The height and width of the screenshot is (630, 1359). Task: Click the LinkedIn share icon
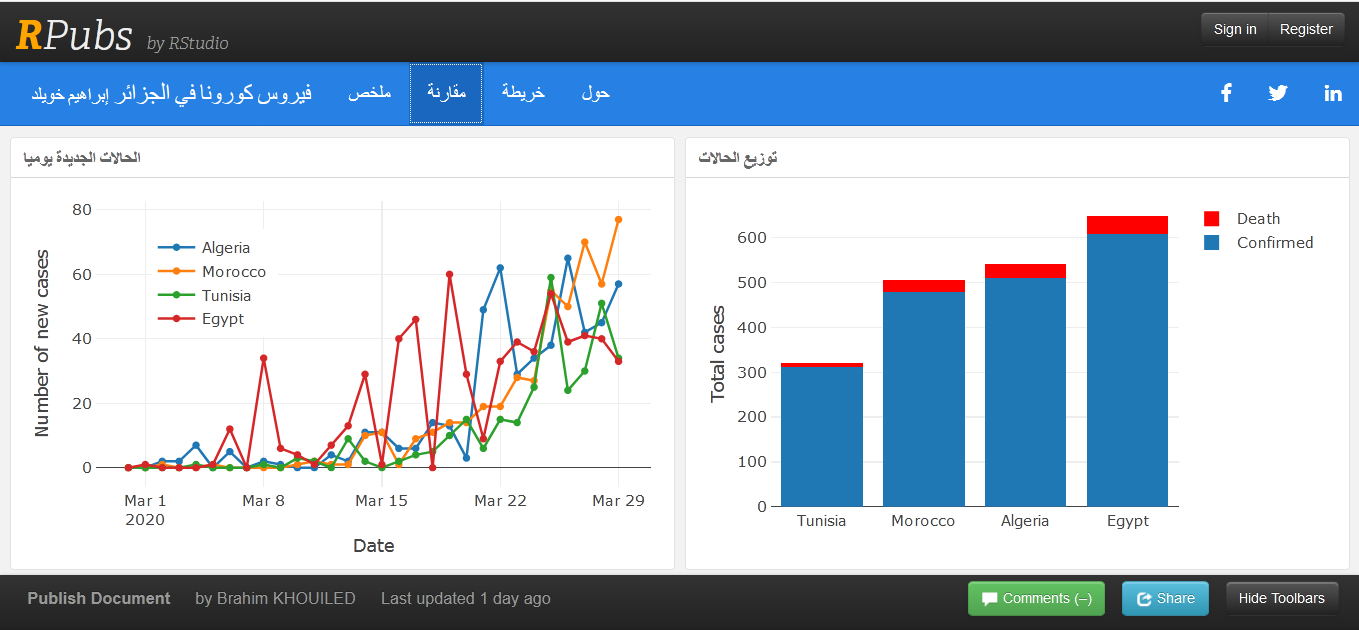click(x=1333, y=93)
